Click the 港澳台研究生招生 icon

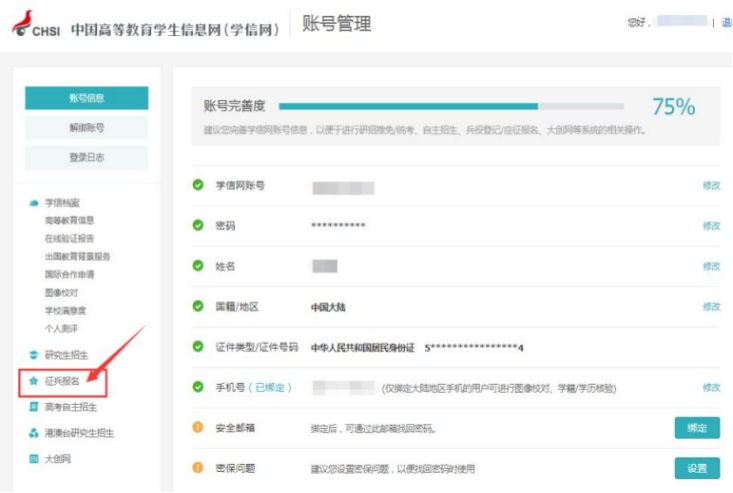coord(34,433)
